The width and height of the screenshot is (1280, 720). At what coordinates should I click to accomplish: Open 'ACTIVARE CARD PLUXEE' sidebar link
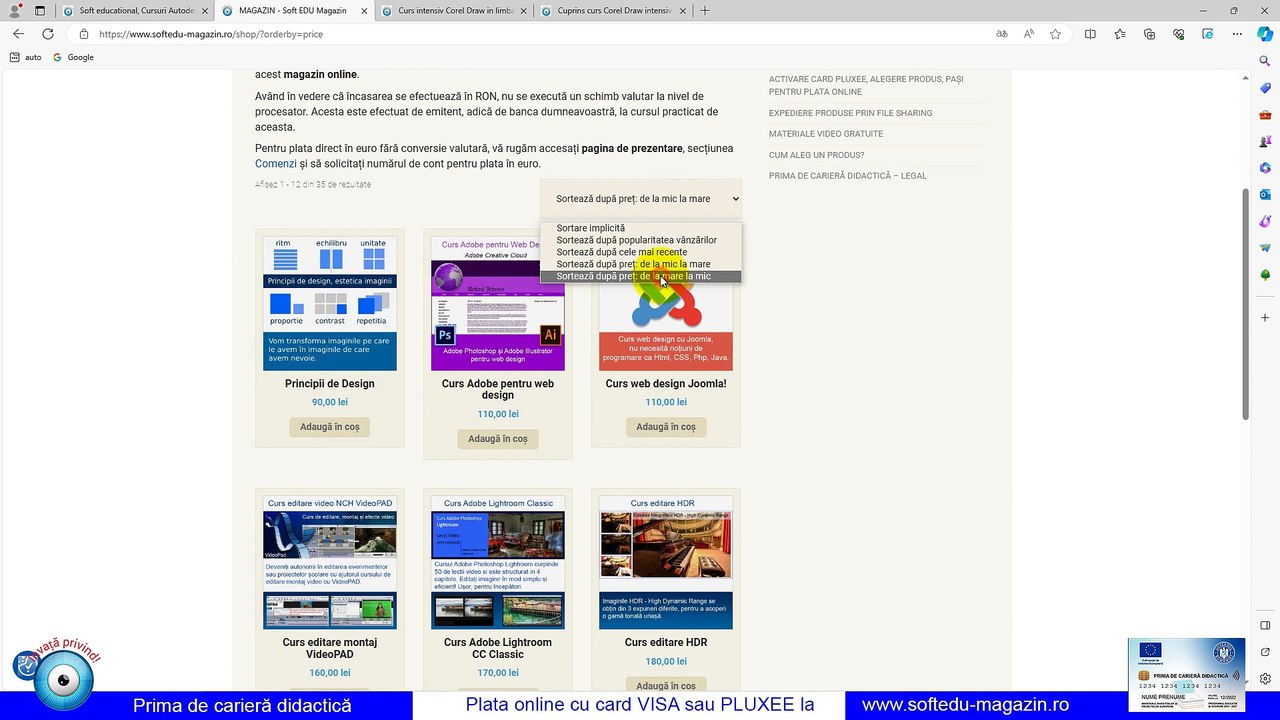pyautogui.click(x=866, y=85)
